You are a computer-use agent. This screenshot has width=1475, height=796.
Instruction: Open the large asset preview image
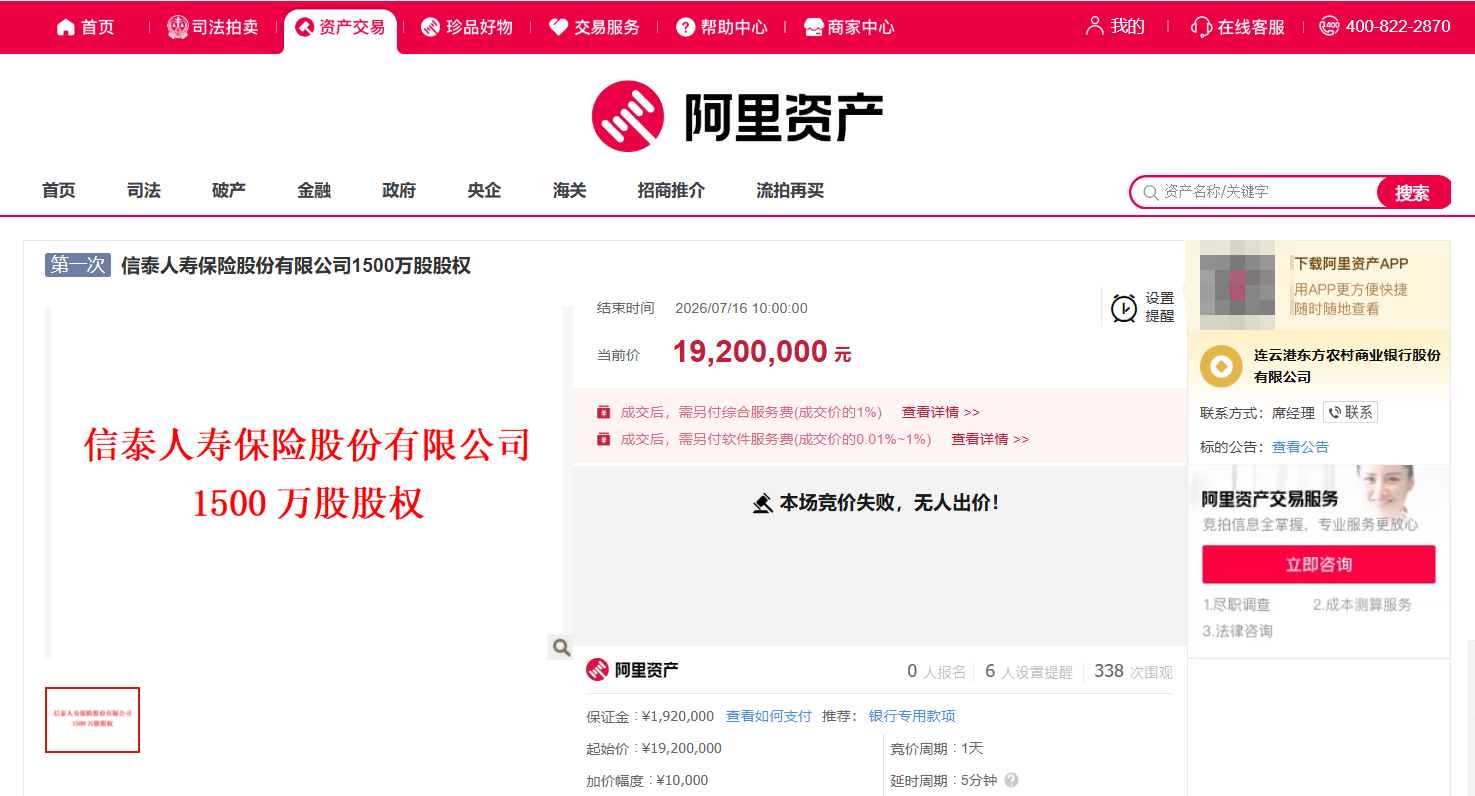pos(305,483)
